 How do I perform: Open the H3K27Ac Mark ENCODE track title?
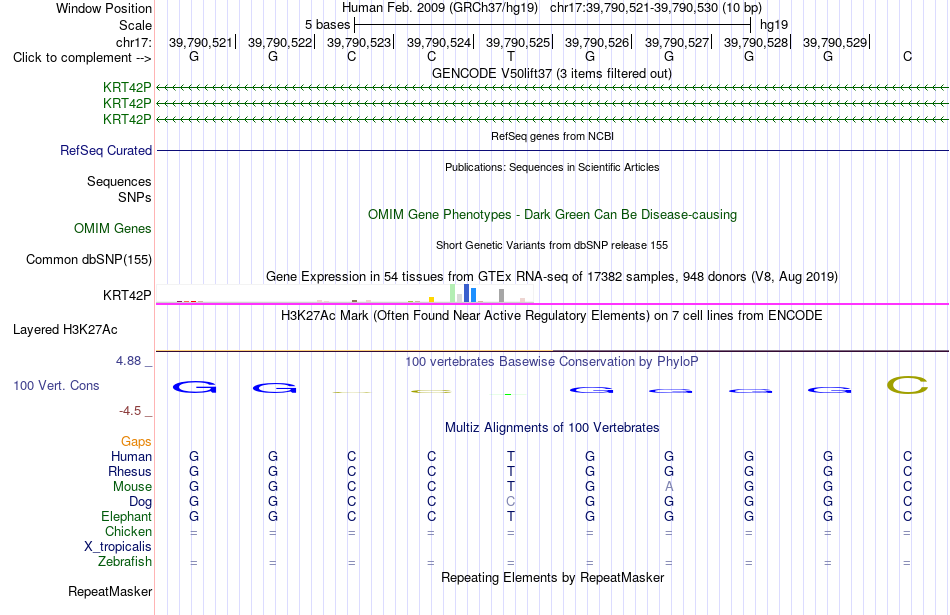pos(552,316)
